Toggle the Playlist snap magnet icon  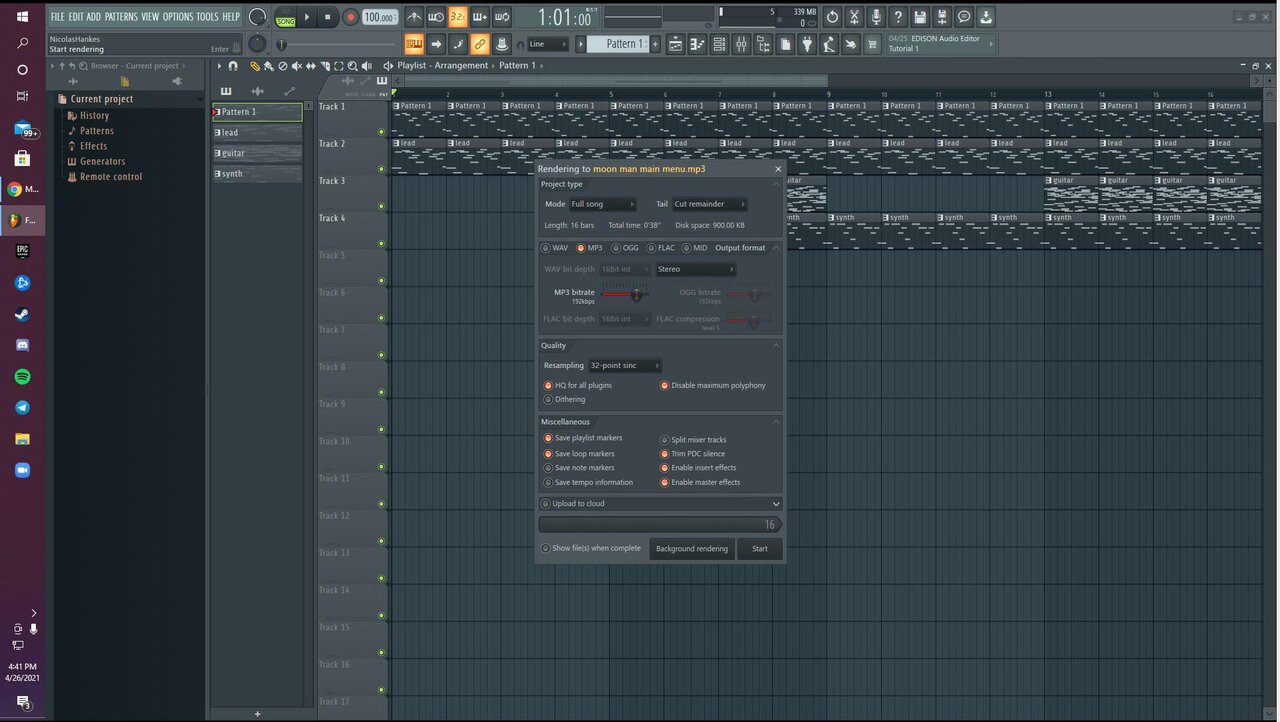(233, 66)
